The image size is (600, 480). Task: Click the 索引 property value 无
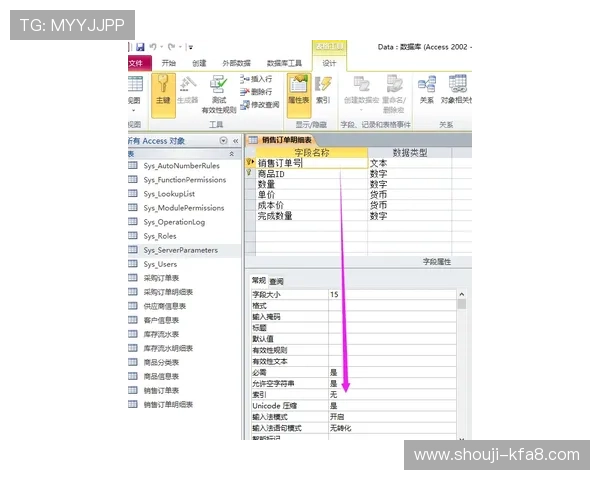pos(392,394)
